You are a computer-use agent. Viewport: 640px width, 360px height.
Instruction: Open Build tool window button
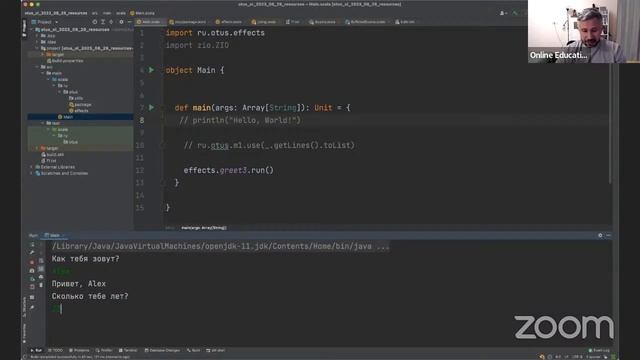[193, 350]
